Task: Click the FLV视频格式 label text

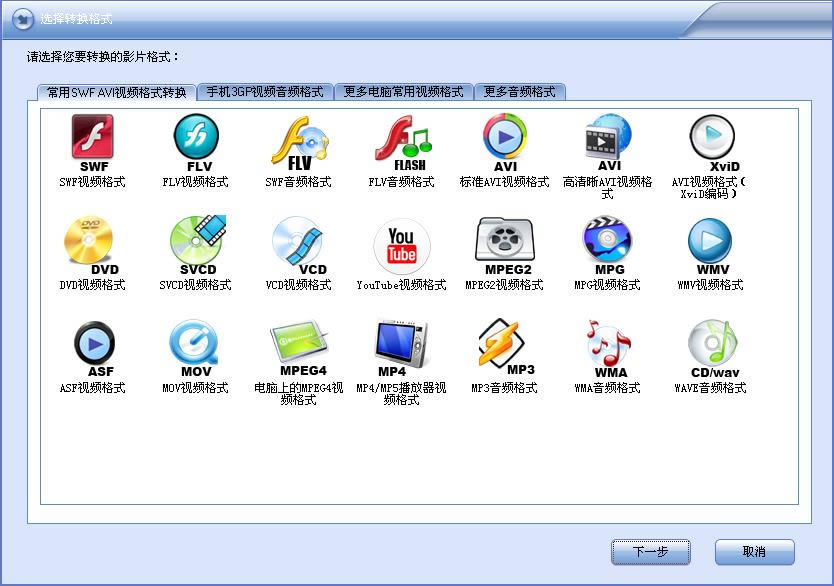Action: pyautogui.click(x=195, y=182)
